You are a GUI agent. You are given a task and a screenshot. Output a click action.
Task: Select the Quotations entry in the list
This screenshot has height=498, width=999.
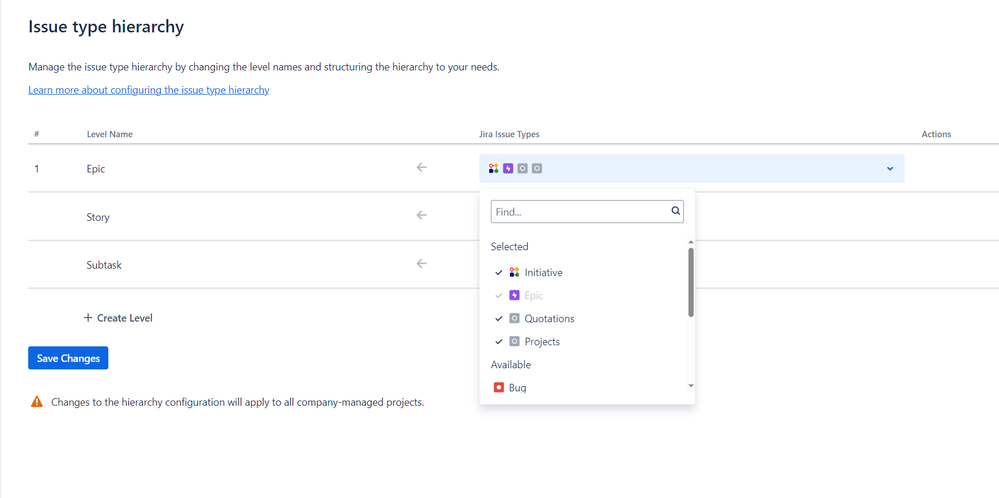tap(549, 318)
